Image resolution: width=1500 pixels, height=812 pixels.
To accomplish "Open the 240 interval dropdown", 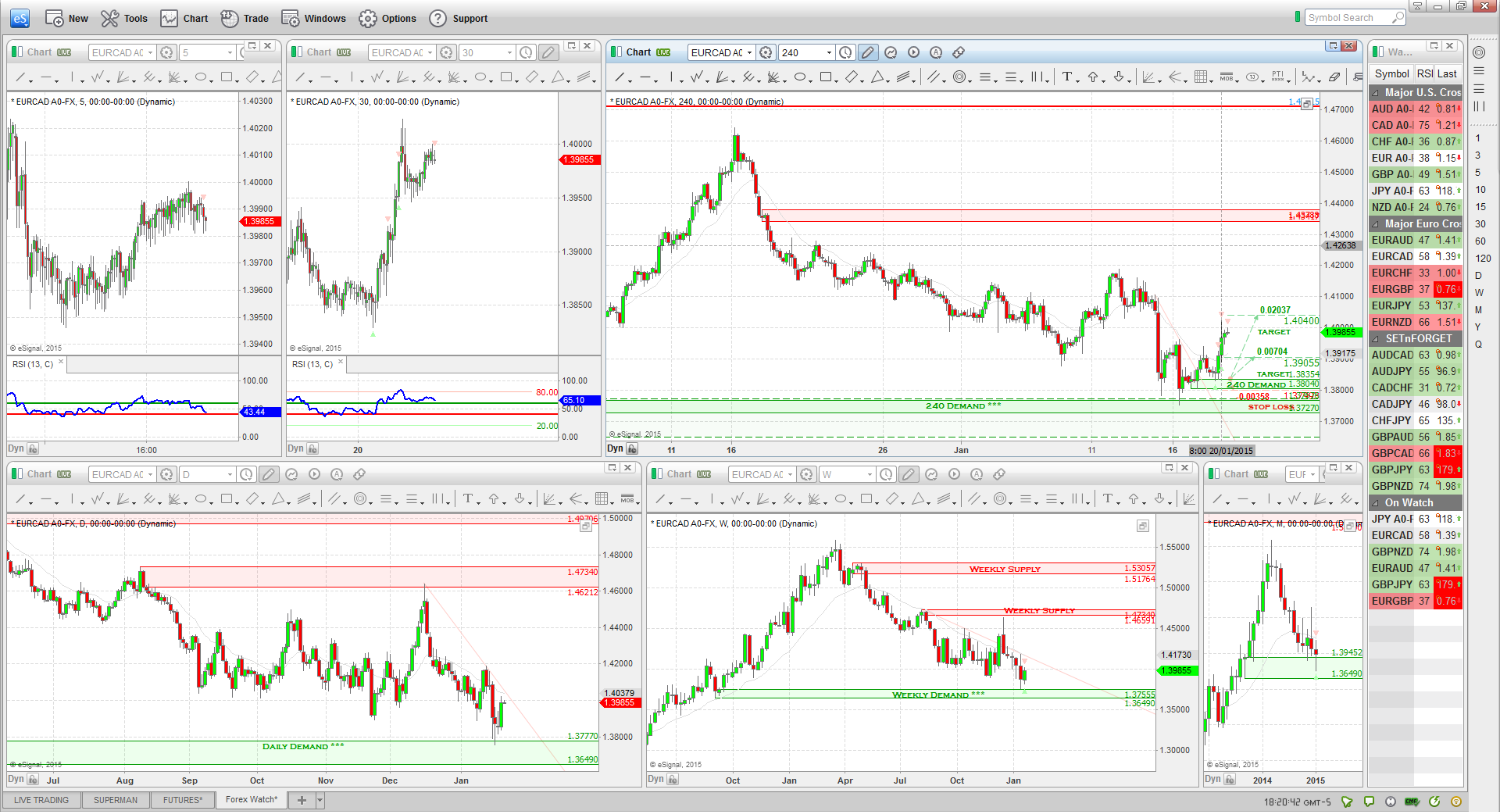I will point(829,52).
